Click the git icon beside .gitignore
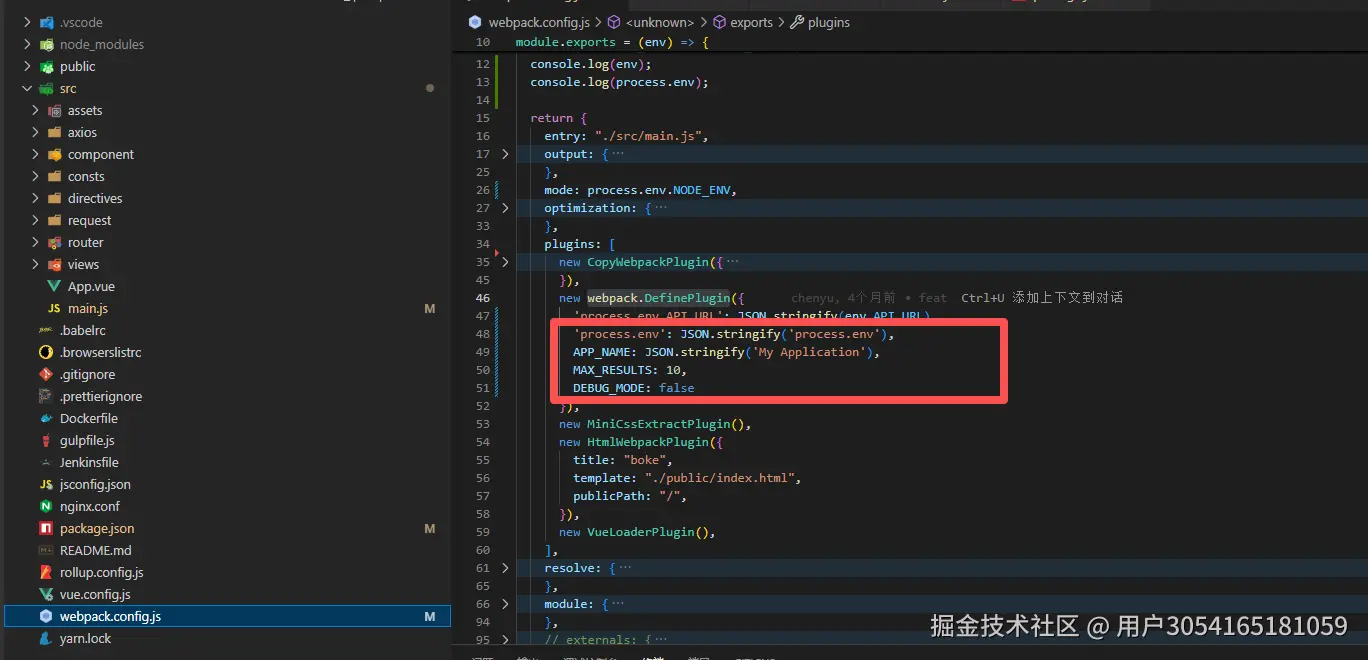This screenshot has height=660, width=1368. click(x=46, y=374)
